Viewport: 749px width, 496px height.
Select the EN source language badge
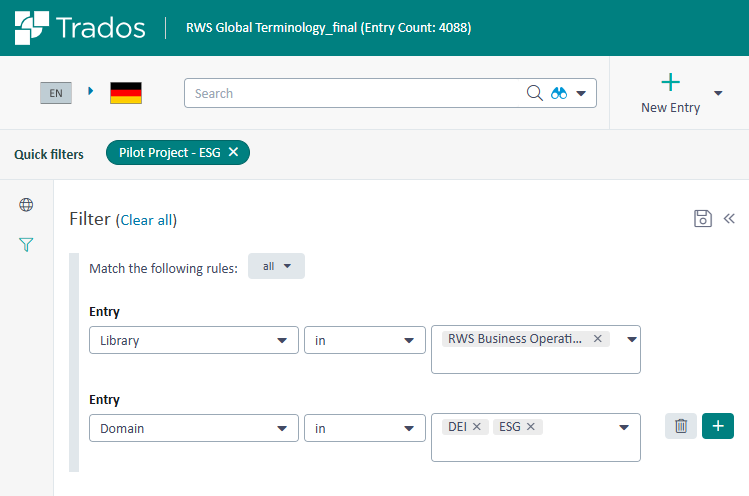(56, 93)
